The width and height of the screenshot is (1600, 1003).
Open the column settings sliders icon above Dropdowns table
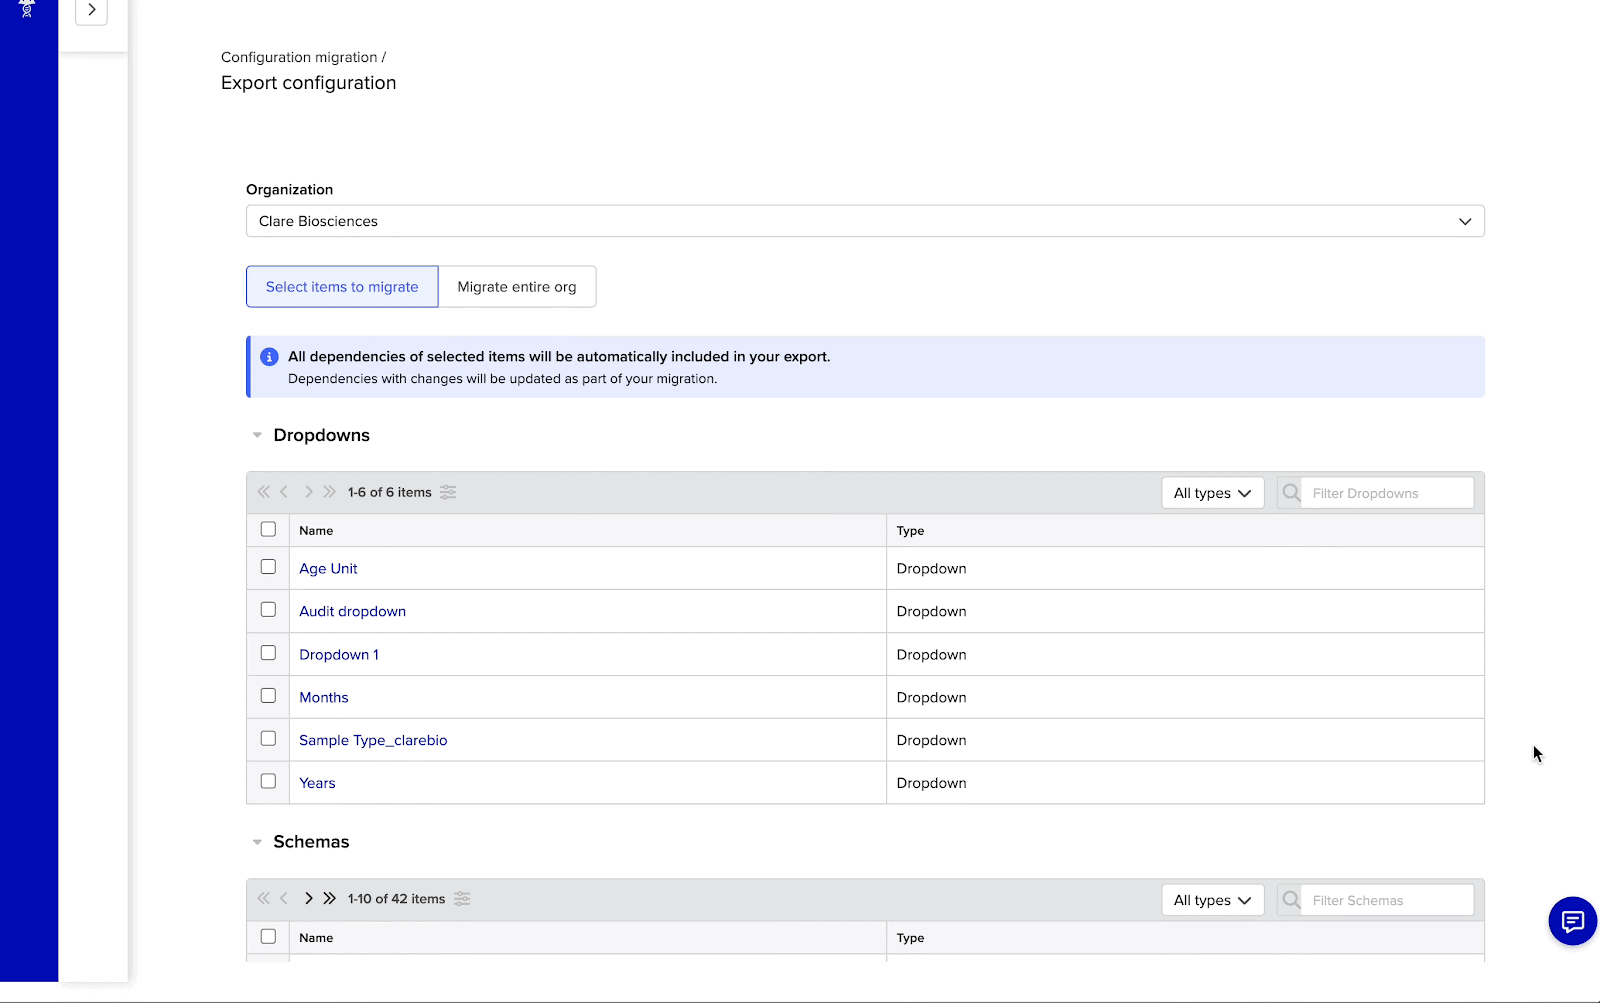point(448,492)
